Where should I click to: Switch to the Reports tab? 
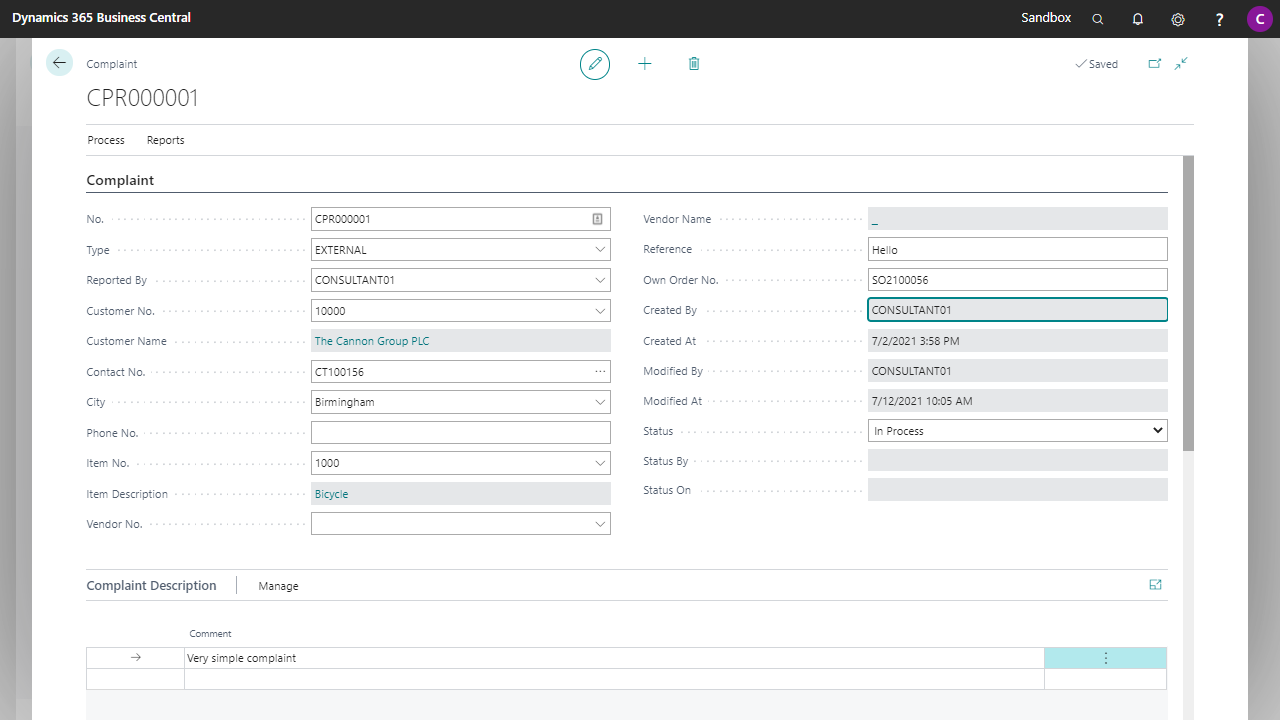point(165,140)
